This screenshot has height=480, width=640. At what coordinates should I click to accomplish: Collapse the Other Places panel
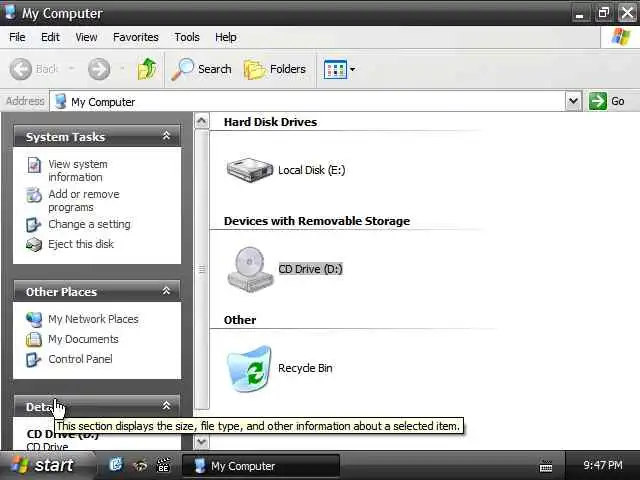point(166,291)
